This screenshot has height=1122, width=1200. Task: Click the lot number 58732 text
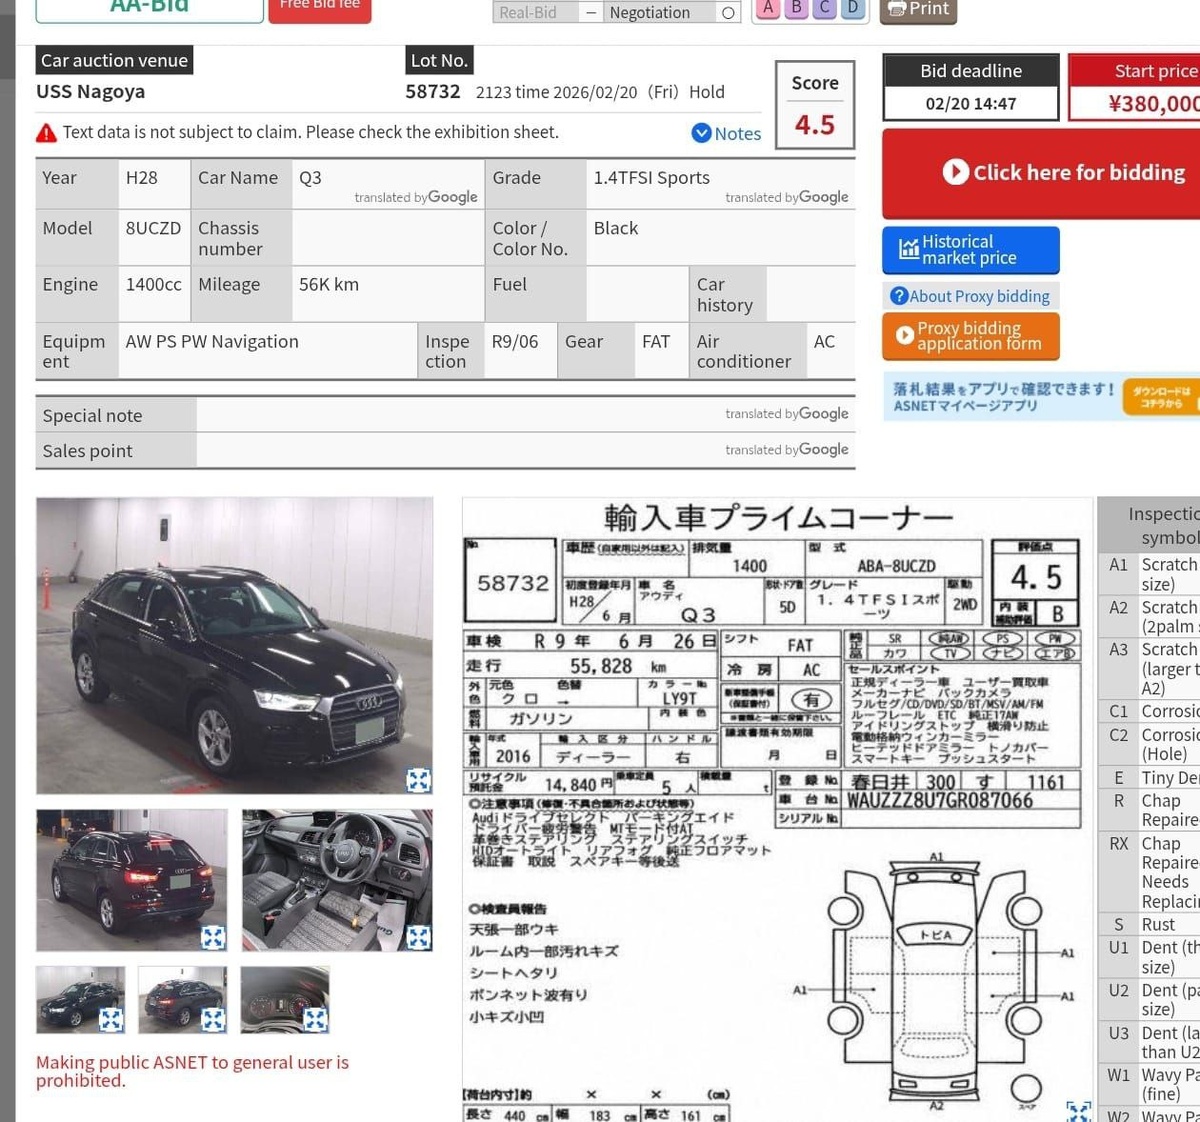click(433, 92)
